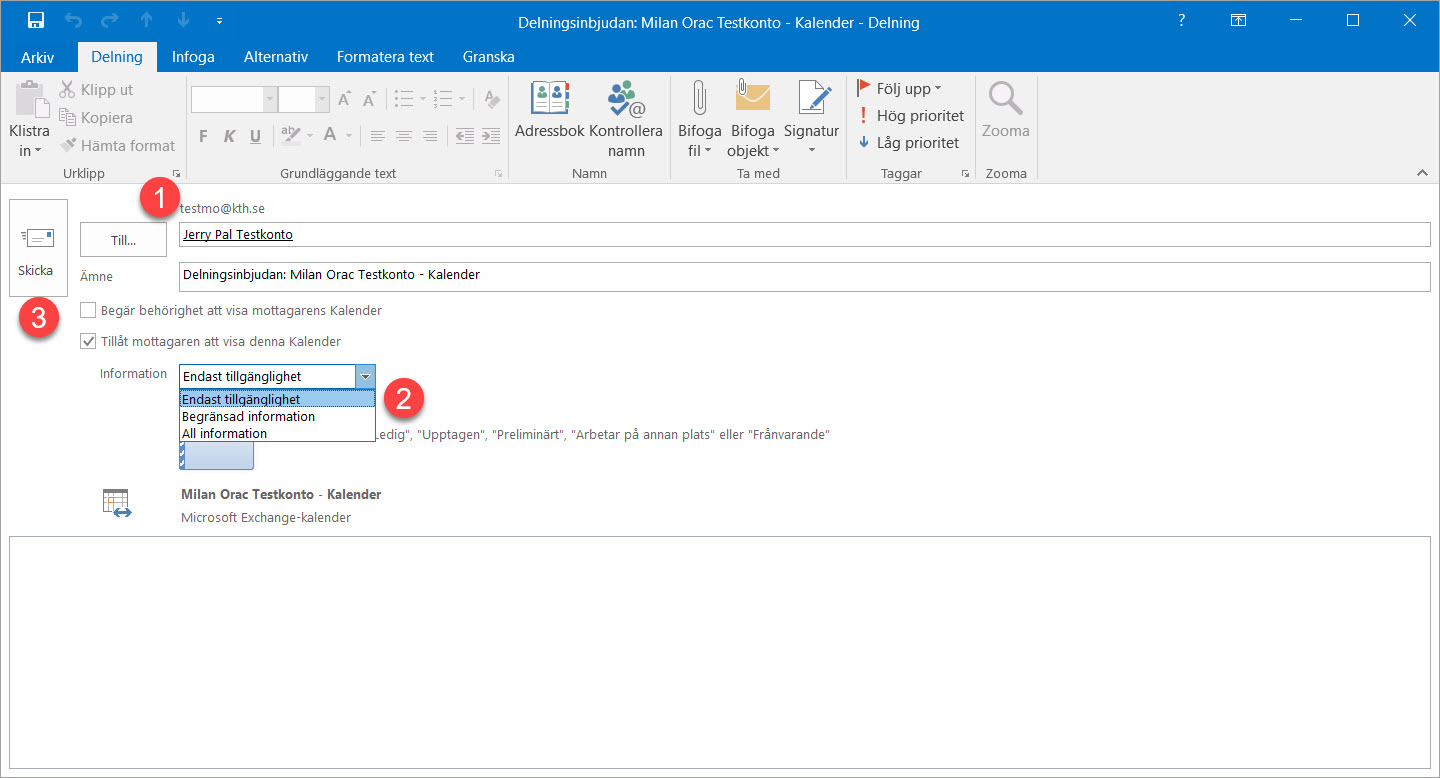Increase the indent
1440x778 pixels.
coord(491,136)
